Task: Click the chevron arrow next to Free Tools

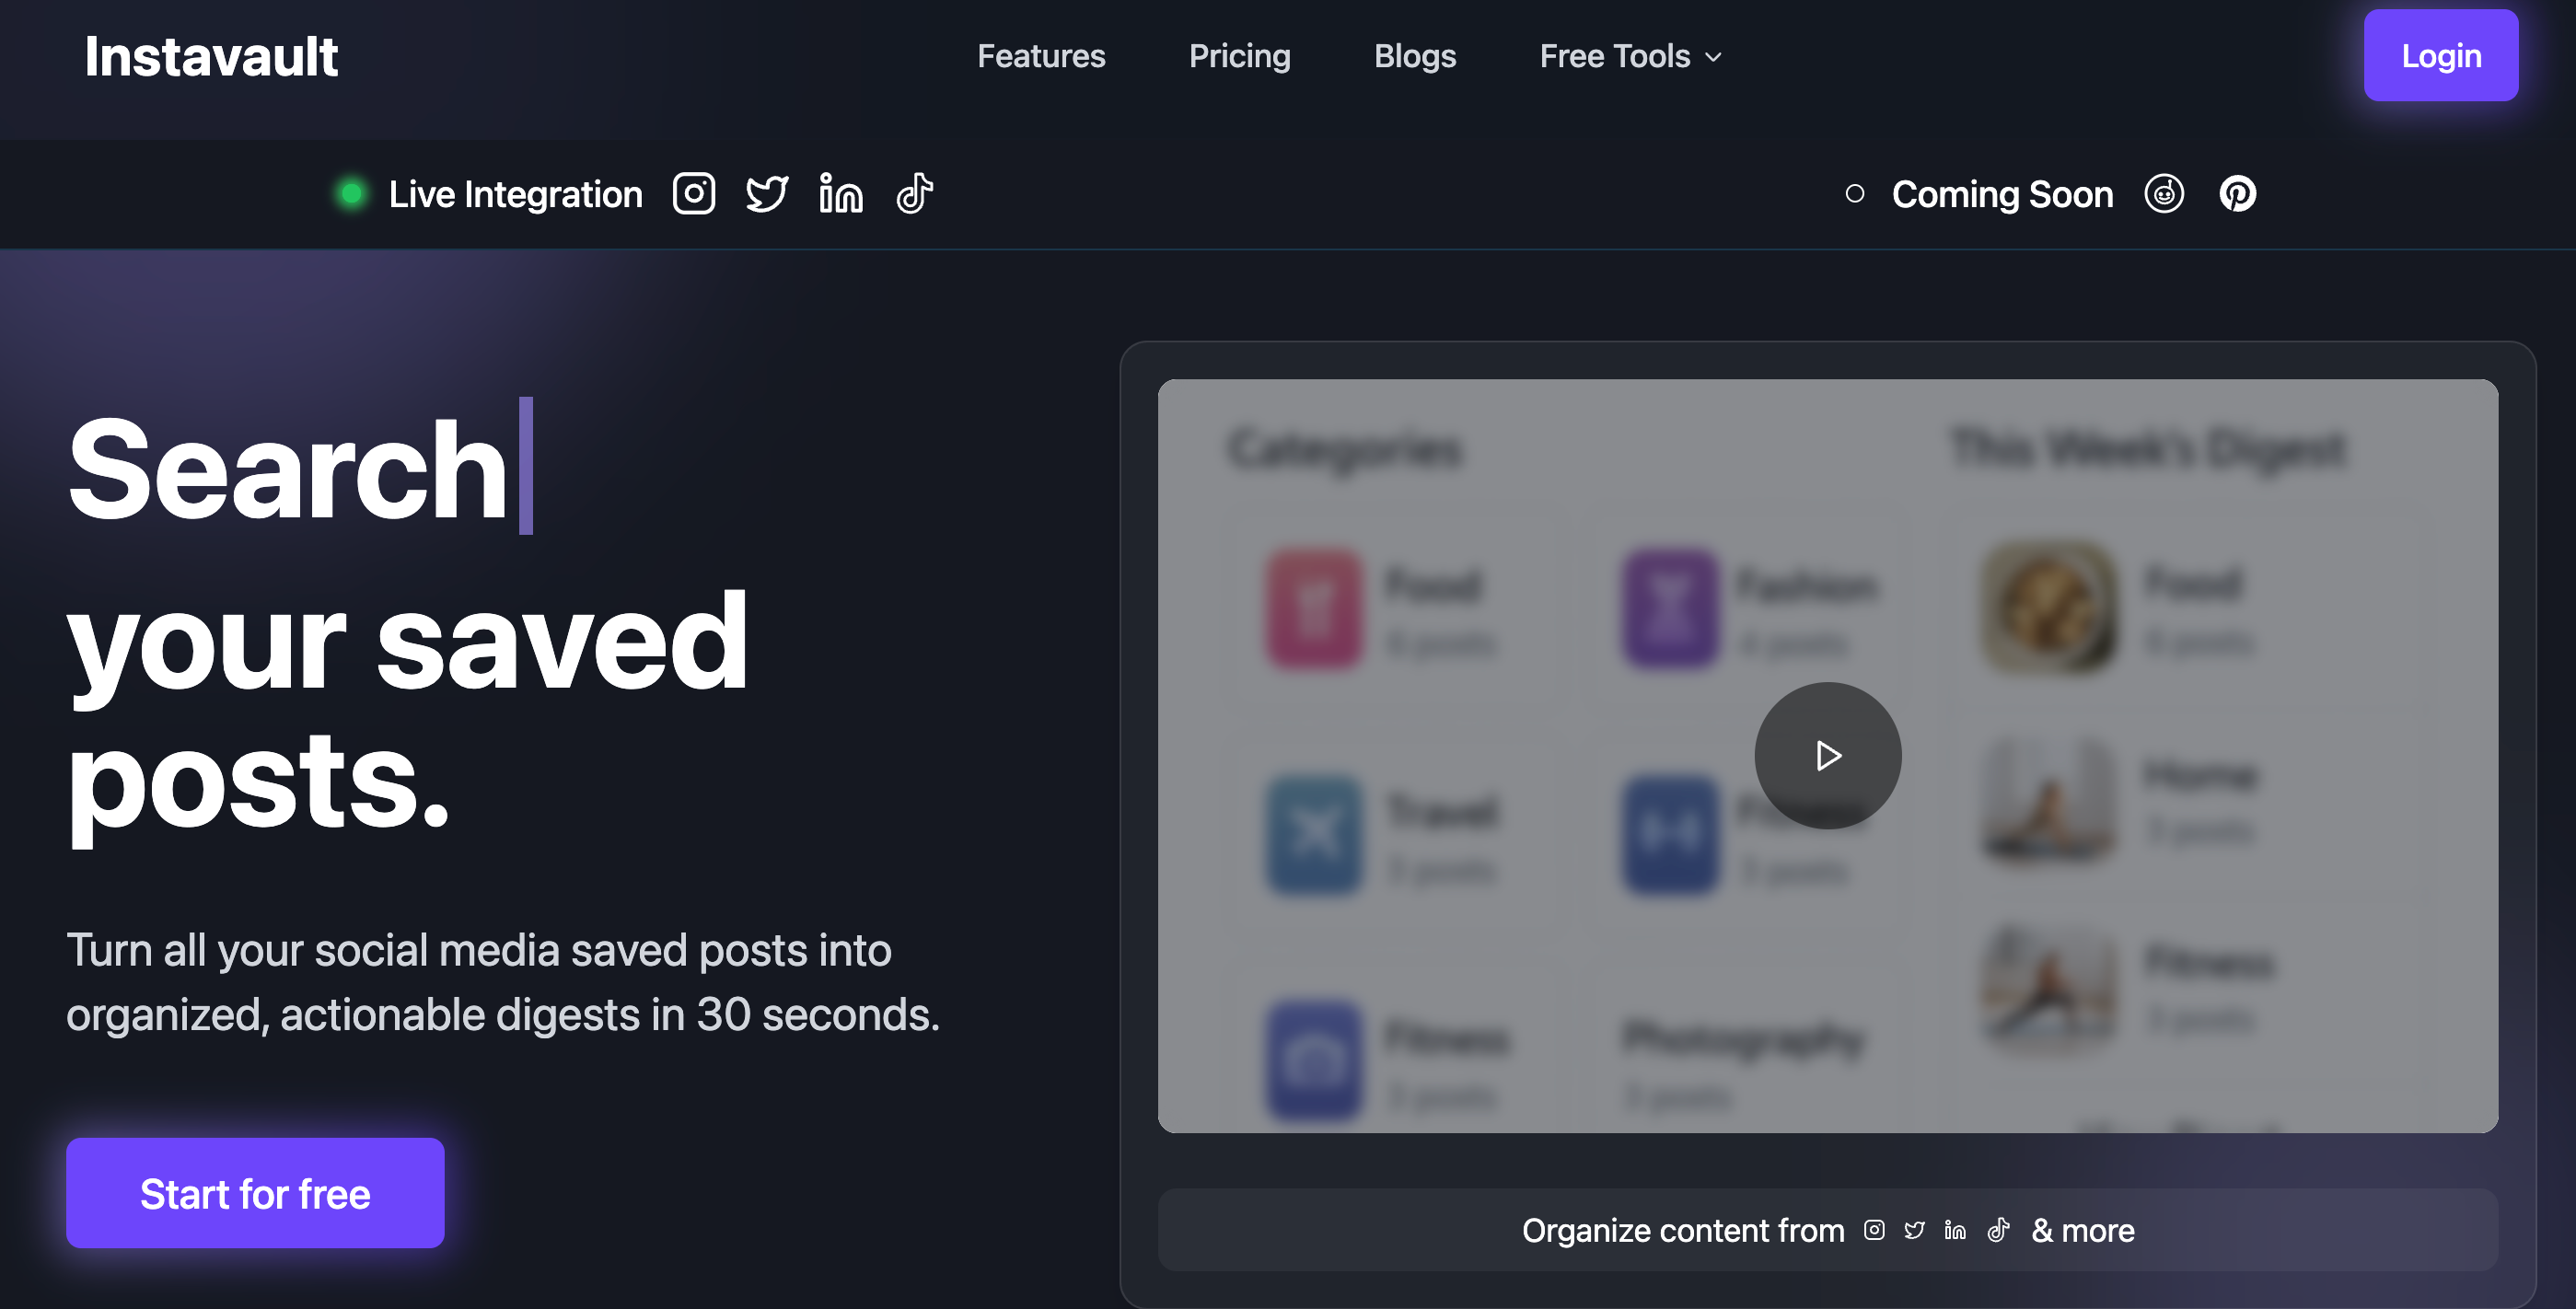Action: 1714,57
